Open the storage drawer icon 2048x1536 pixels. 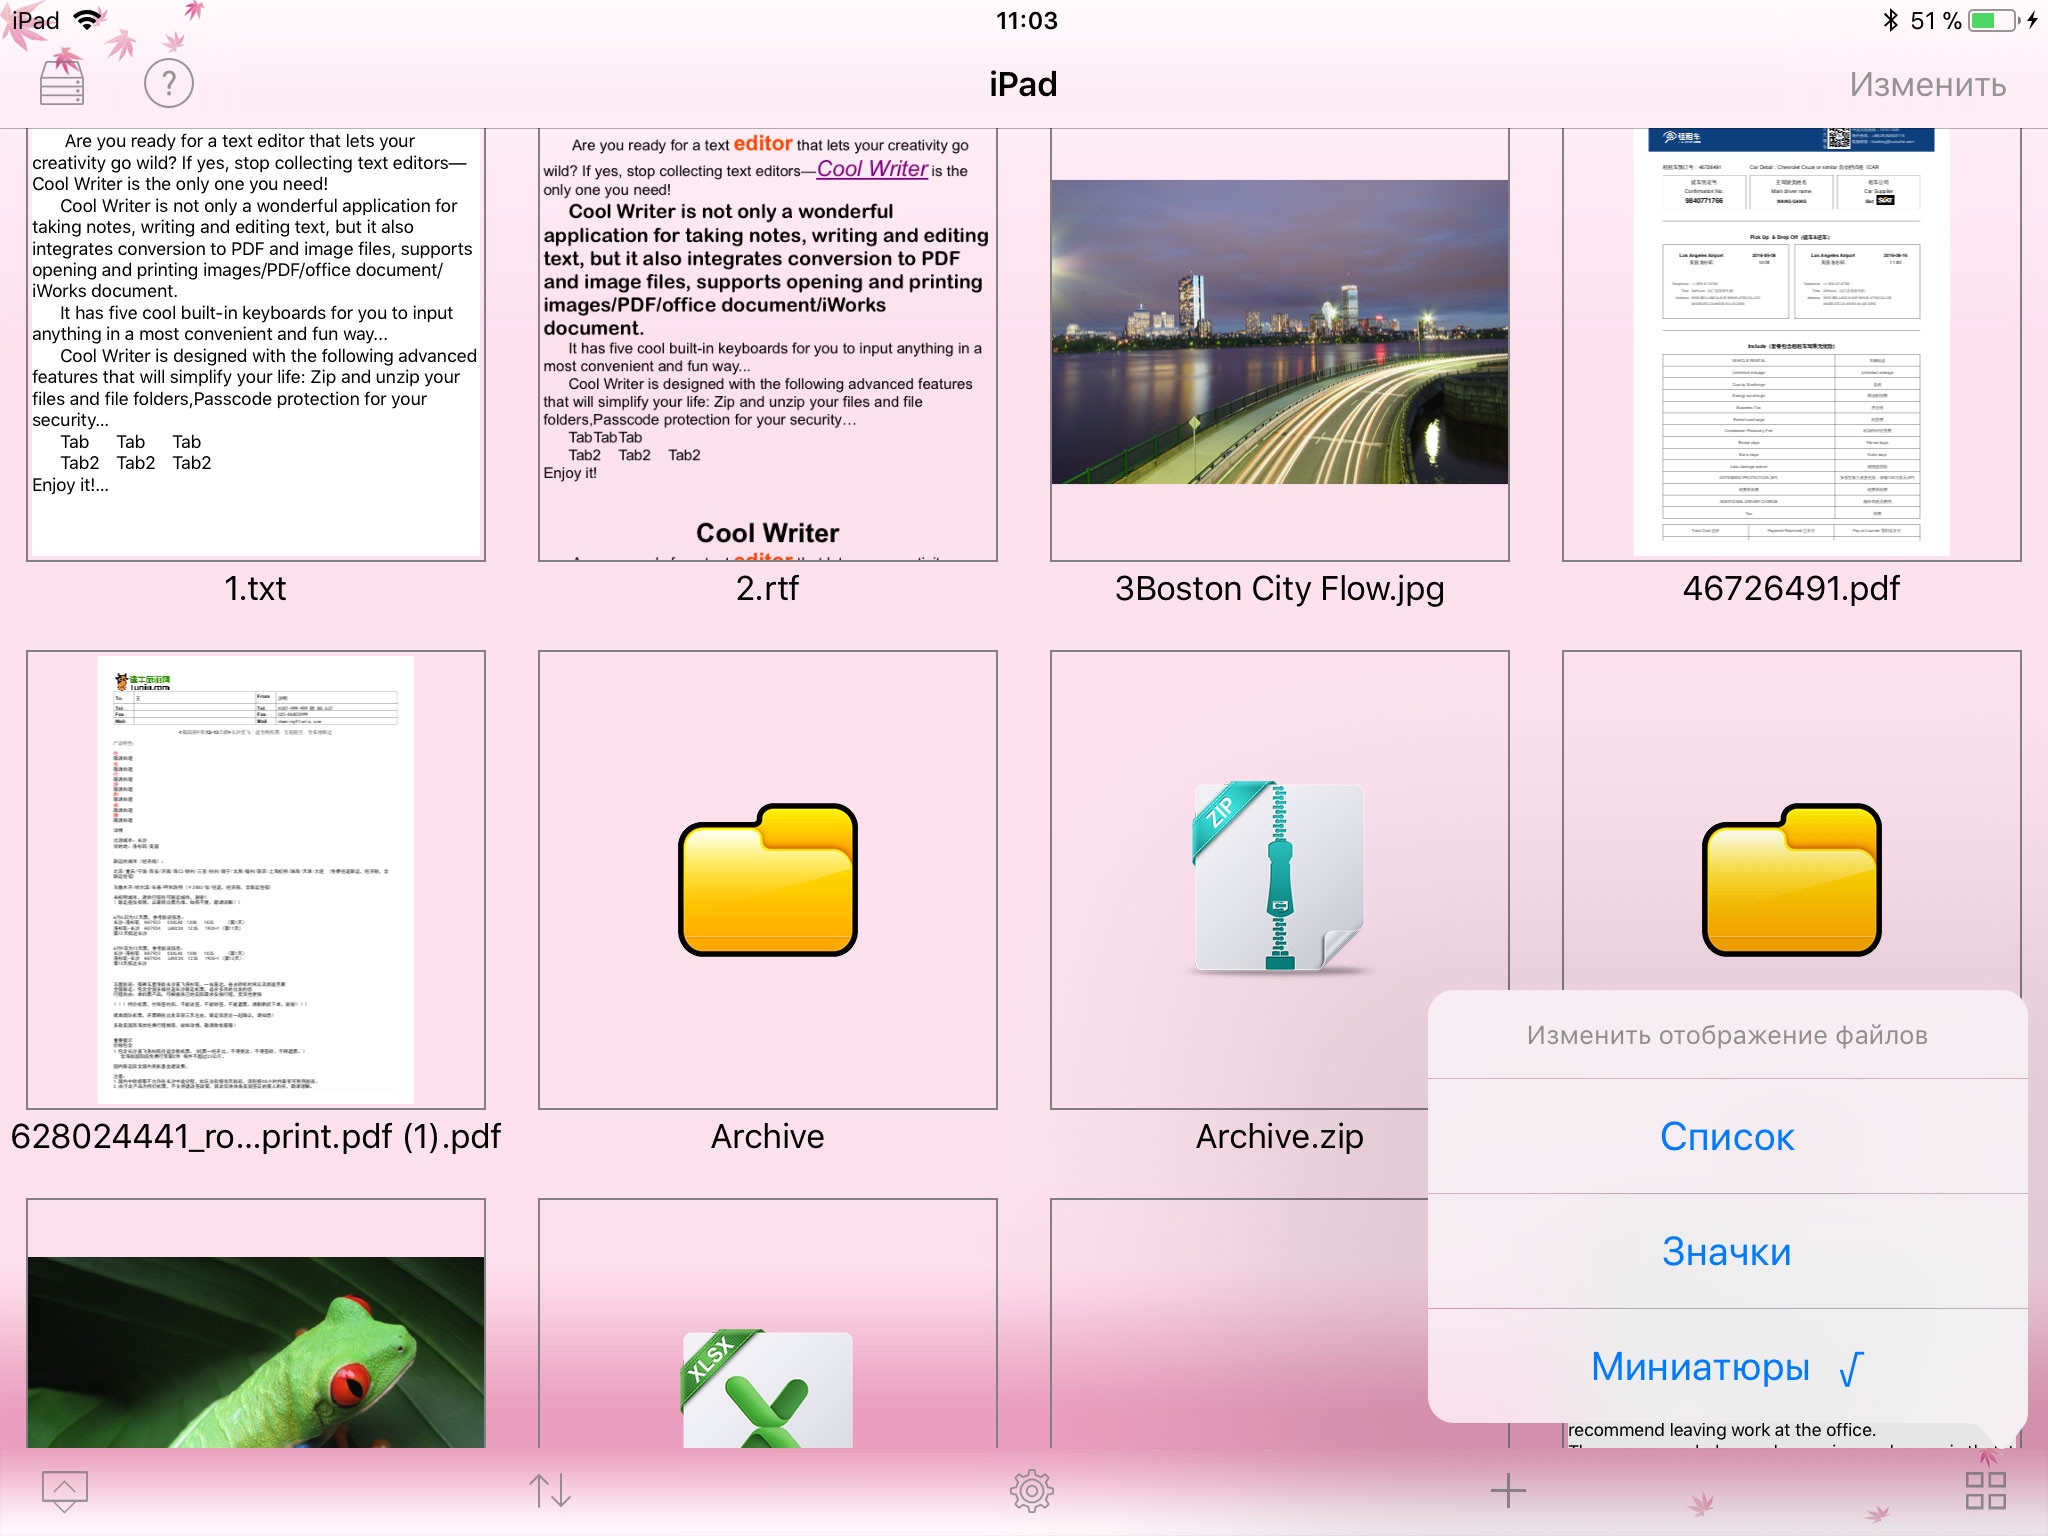[62, 83]
